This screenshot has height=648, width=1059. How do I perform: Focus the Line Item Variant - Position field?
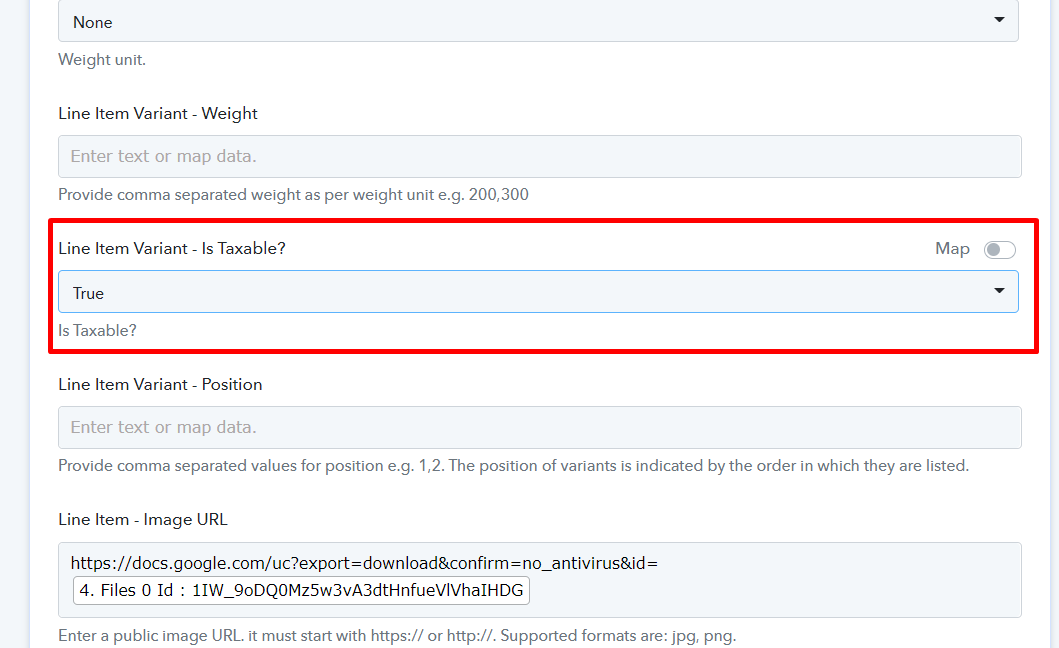[x=540, y=428]
